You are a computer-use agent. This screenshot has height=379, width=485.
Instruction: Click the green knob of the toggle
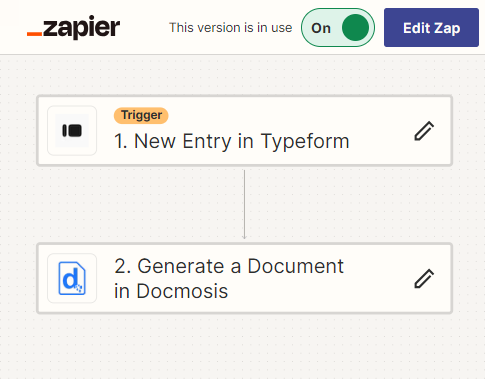[355, 28]
